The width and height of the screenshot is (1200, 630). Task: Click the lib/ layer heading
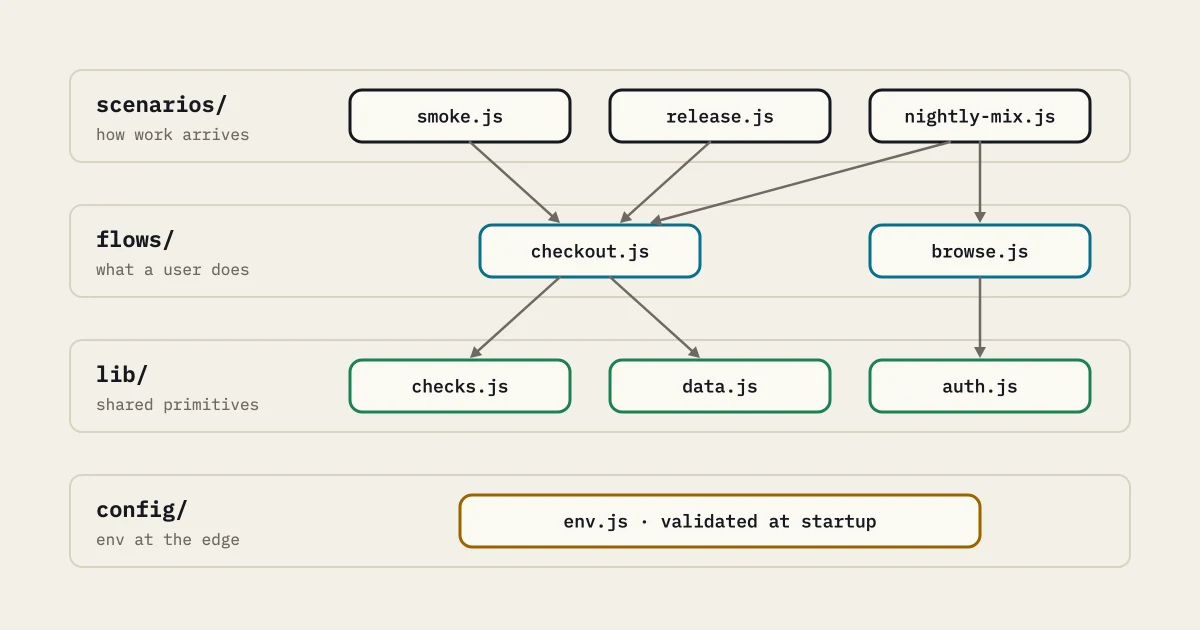tap(122, 374)
